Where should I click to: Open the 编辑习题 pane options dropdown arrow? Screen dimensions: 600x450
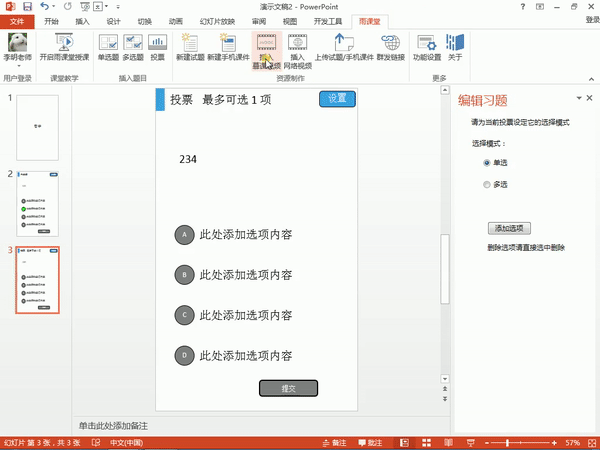click(x=579, y=98)
